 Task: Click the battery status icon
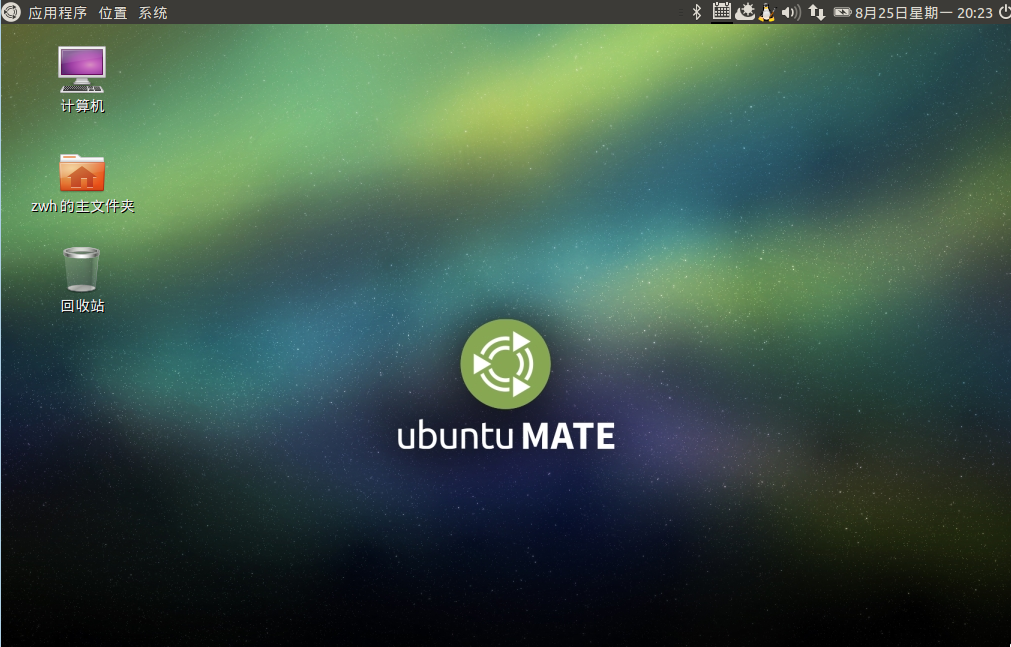coord(842,12)
